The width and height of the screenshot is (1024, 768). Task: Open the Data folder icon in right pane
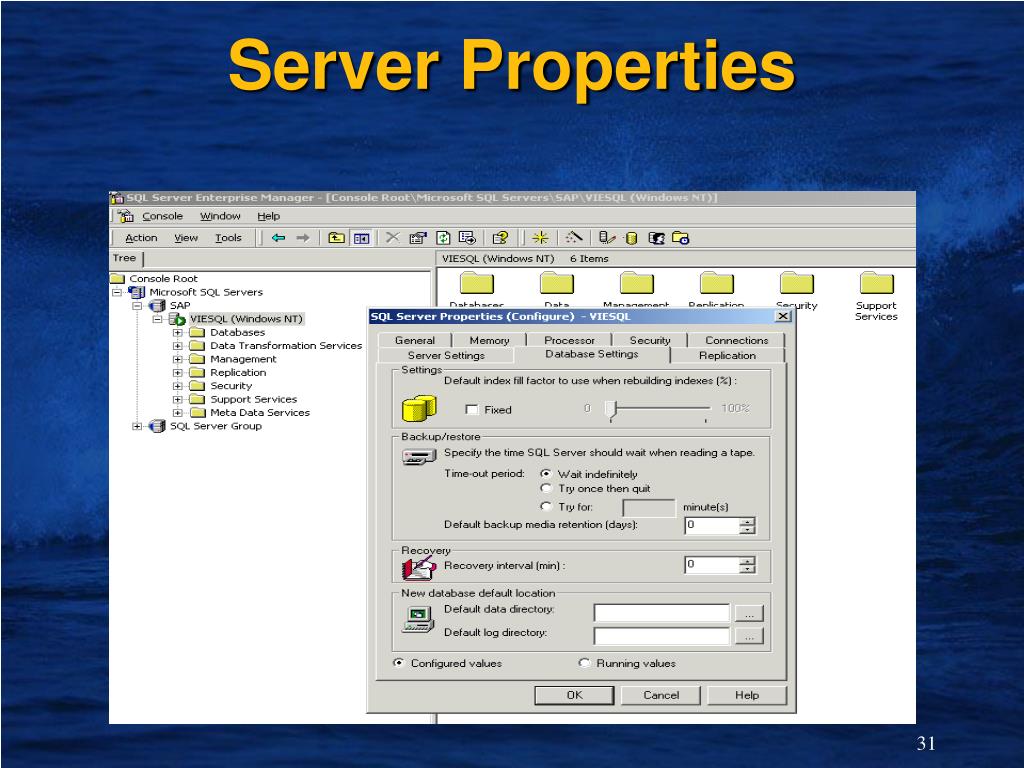[x=557, y=283]
